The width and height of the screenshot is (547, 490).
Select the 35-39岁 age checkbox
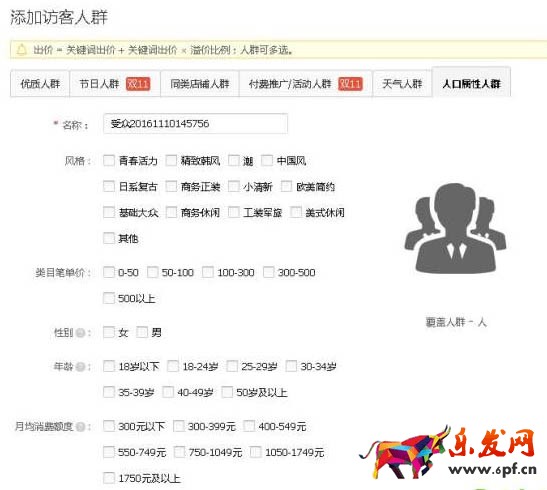pyautogui.click(x=109, y=392)
